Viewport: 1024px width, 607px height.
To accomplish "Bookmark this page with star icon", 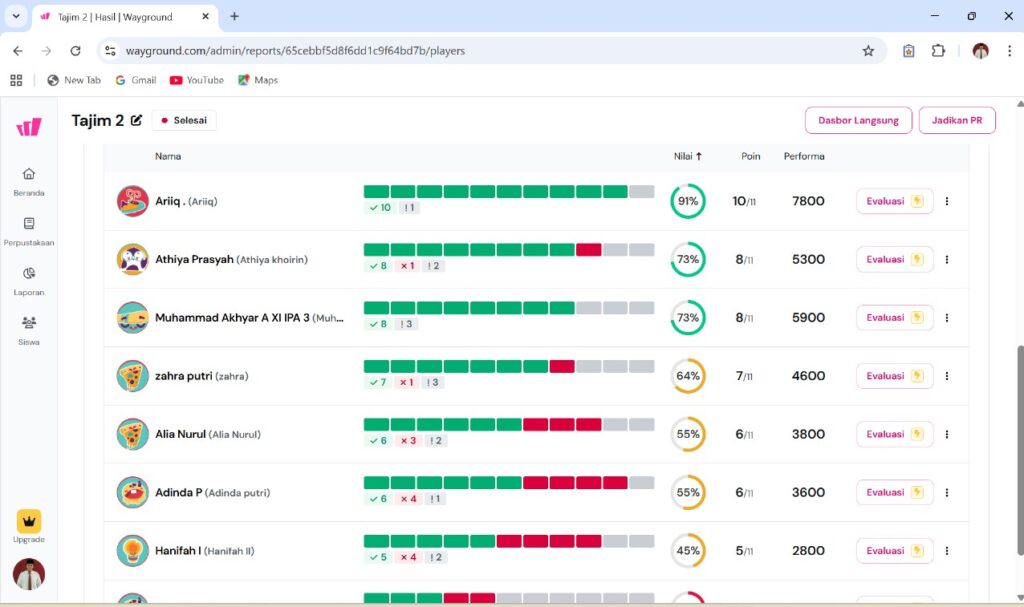I will click(868, 51).
